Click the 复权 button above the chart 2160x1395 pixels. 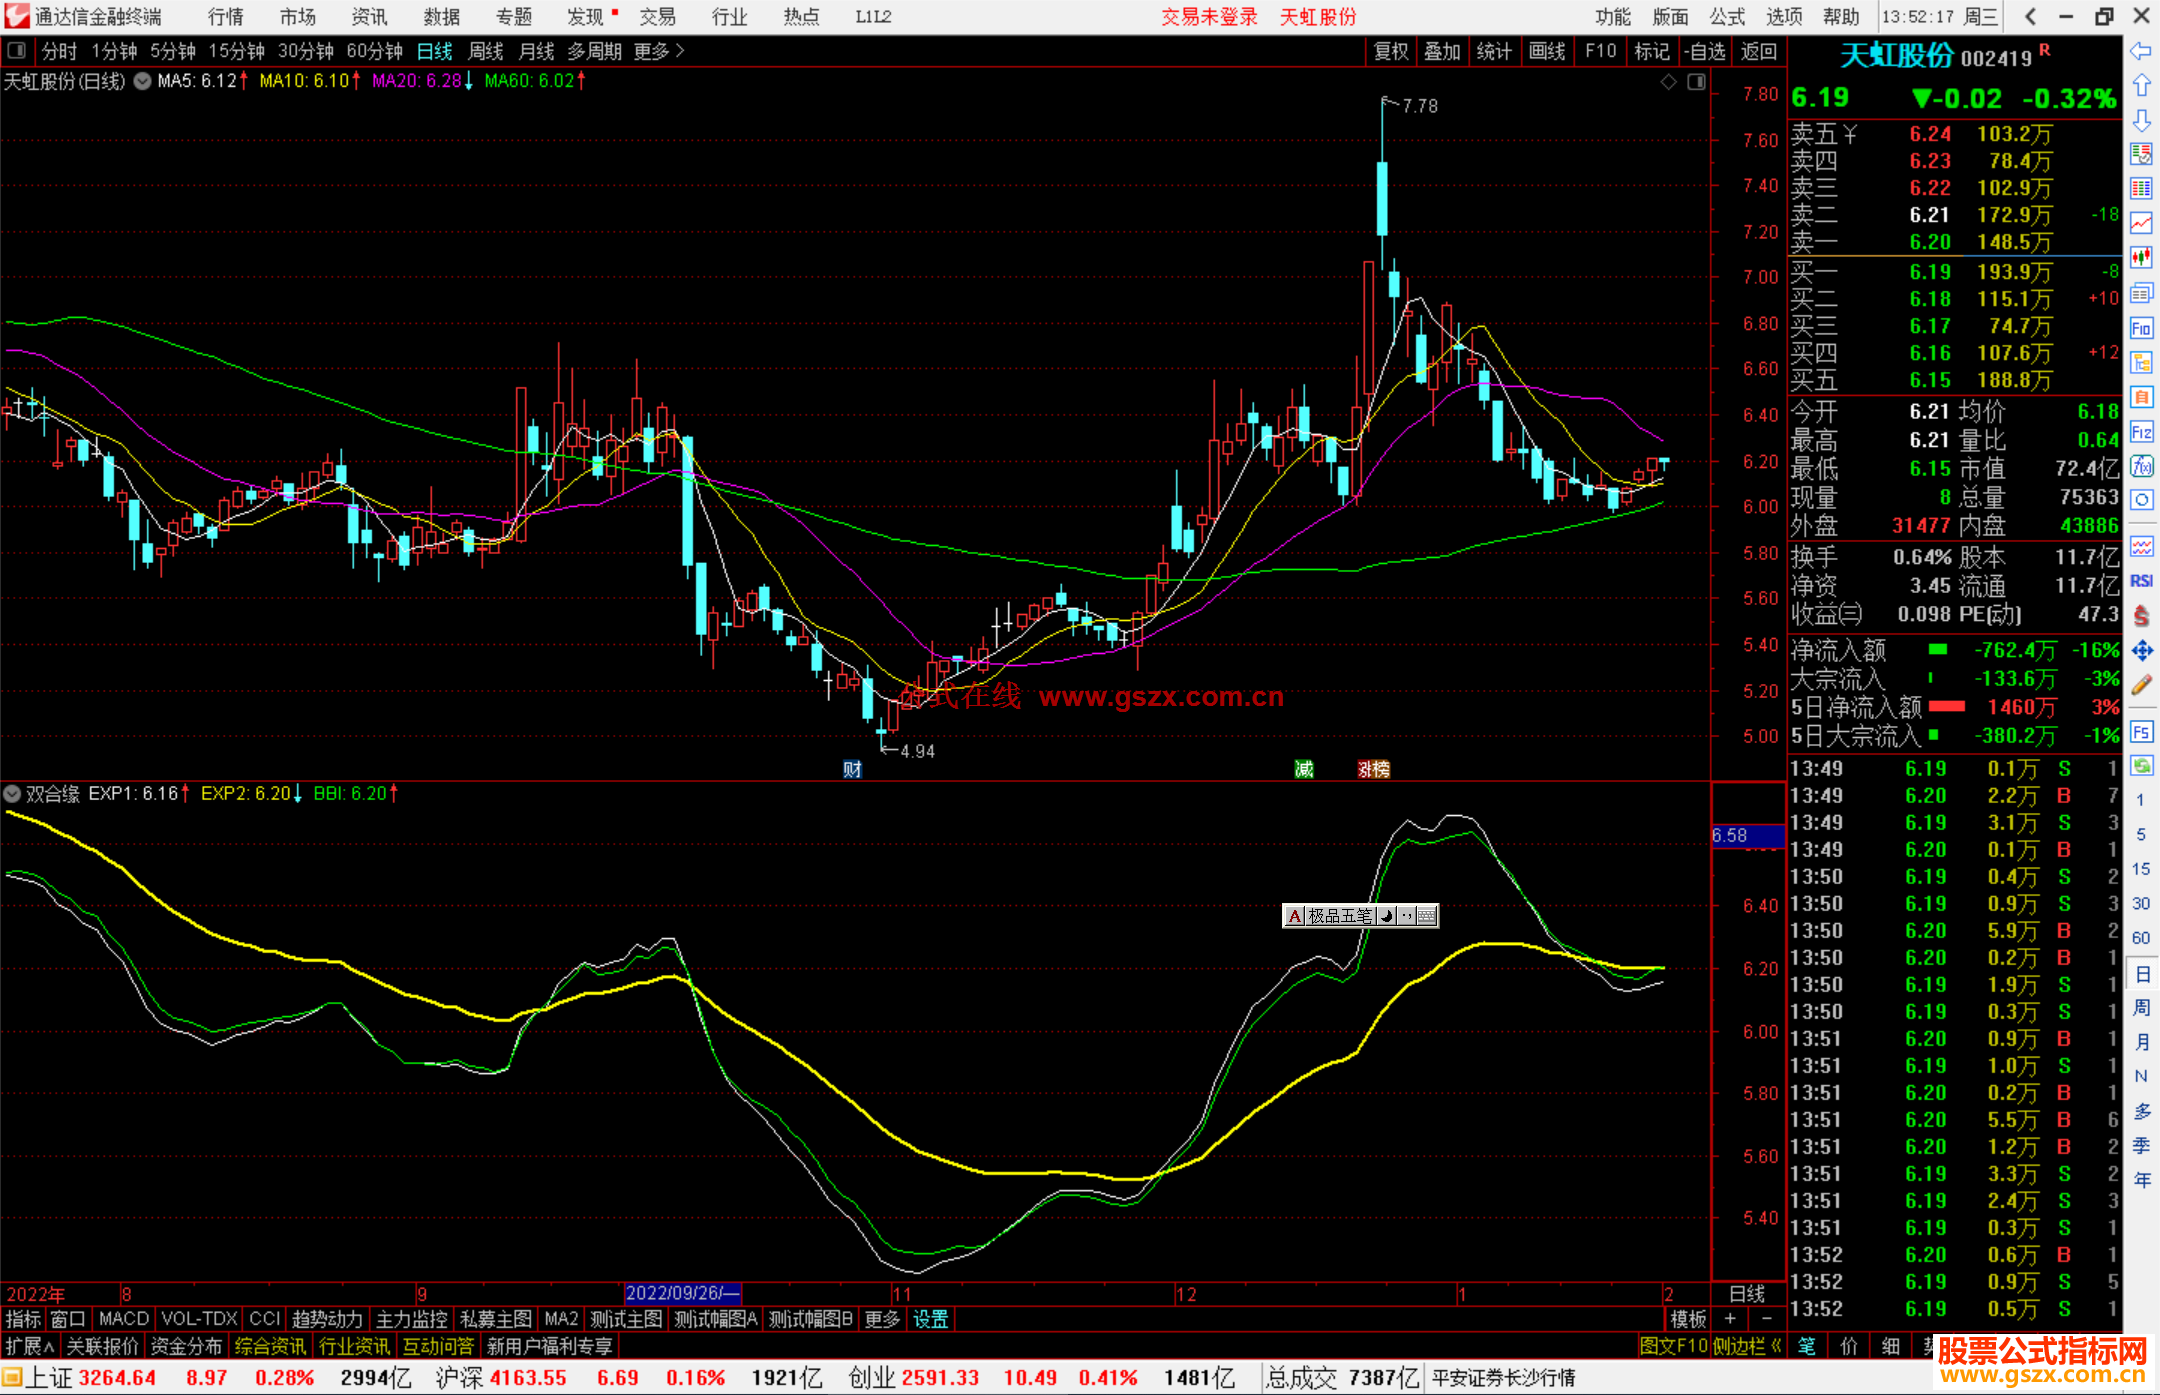[1391, 51]
